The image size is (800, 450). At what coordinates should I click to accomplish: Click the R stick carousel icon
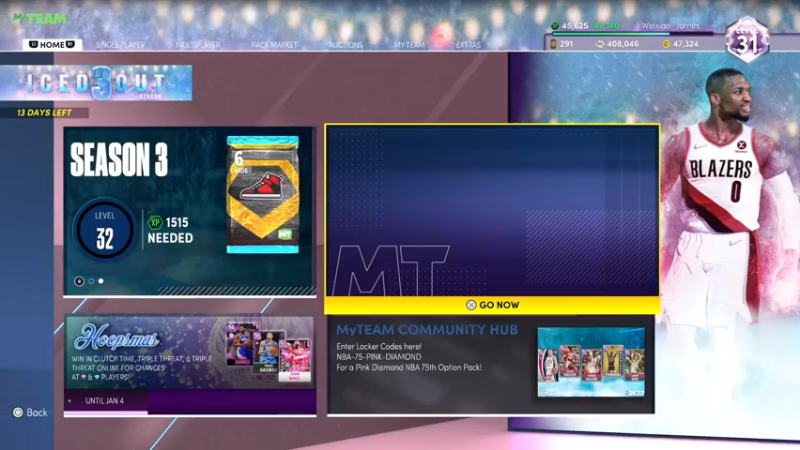[x=79, y=281]
